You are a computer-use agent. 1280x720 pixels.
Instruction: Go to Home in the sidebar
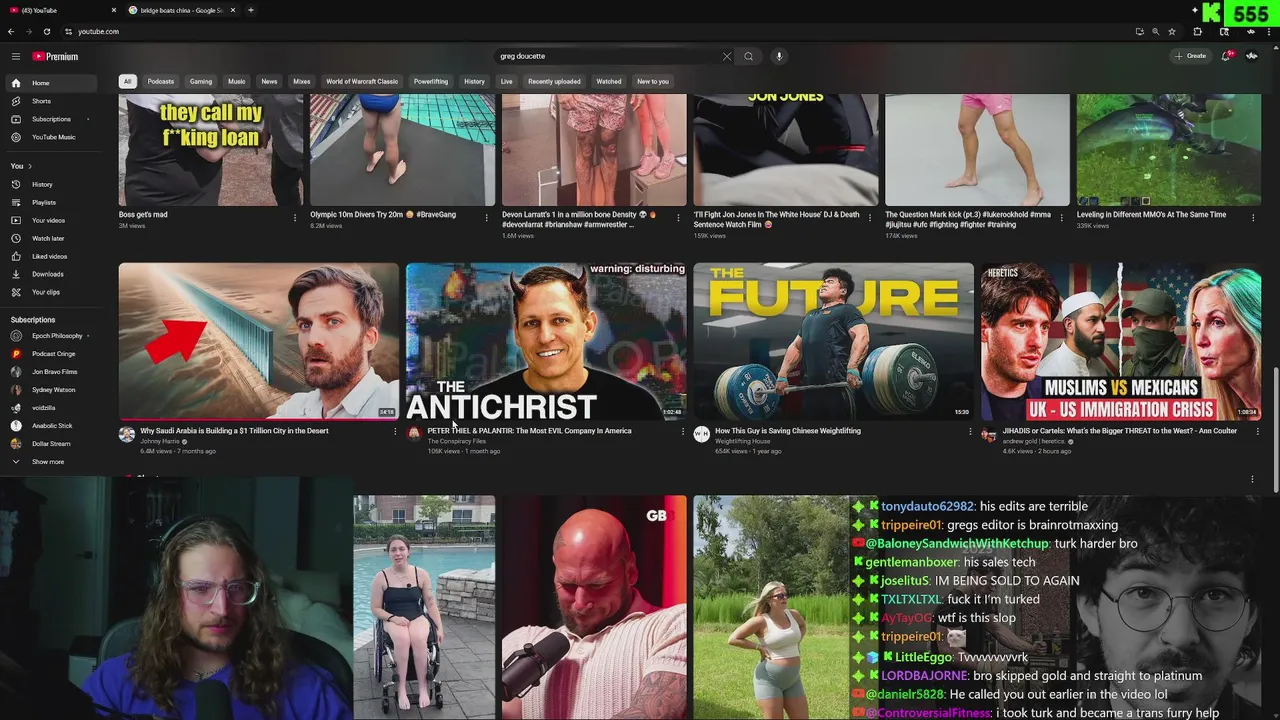point(50,83)
